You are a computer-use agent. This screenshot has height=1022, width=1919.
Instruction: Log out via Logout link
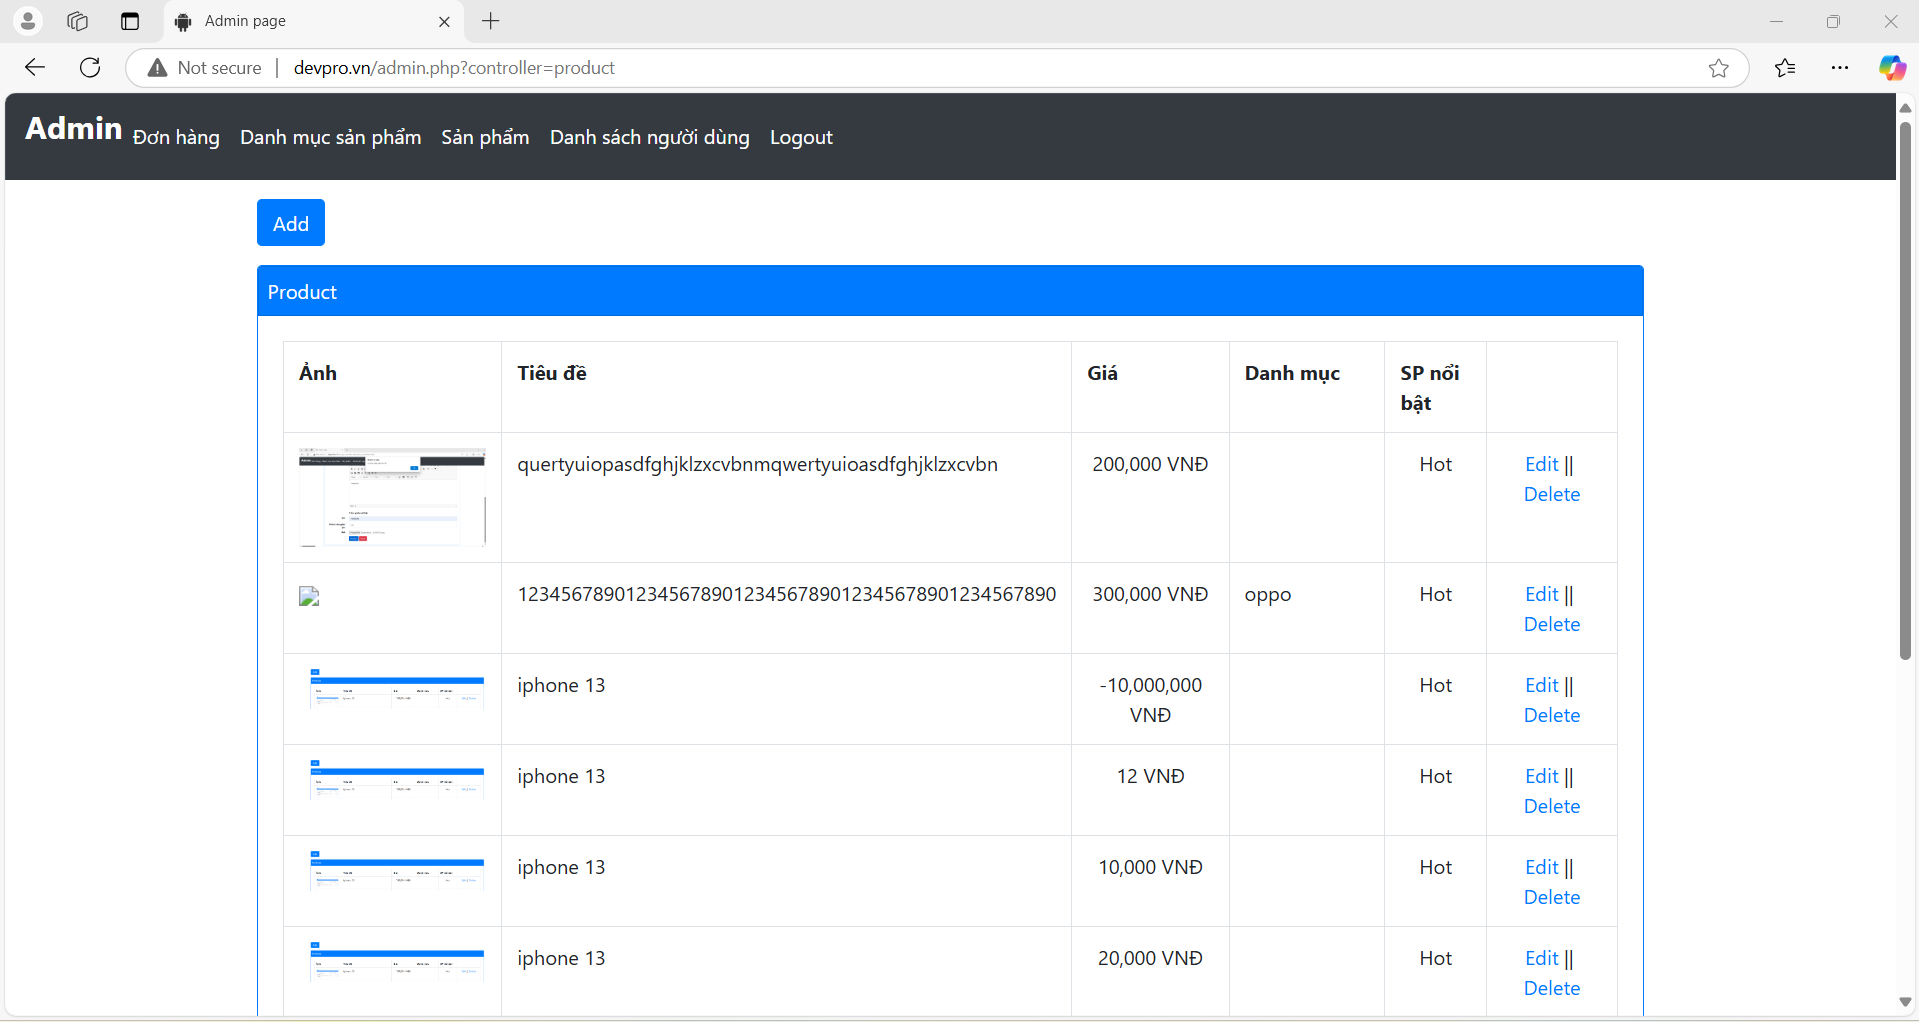pyautogui.click(x=800, y=138)
